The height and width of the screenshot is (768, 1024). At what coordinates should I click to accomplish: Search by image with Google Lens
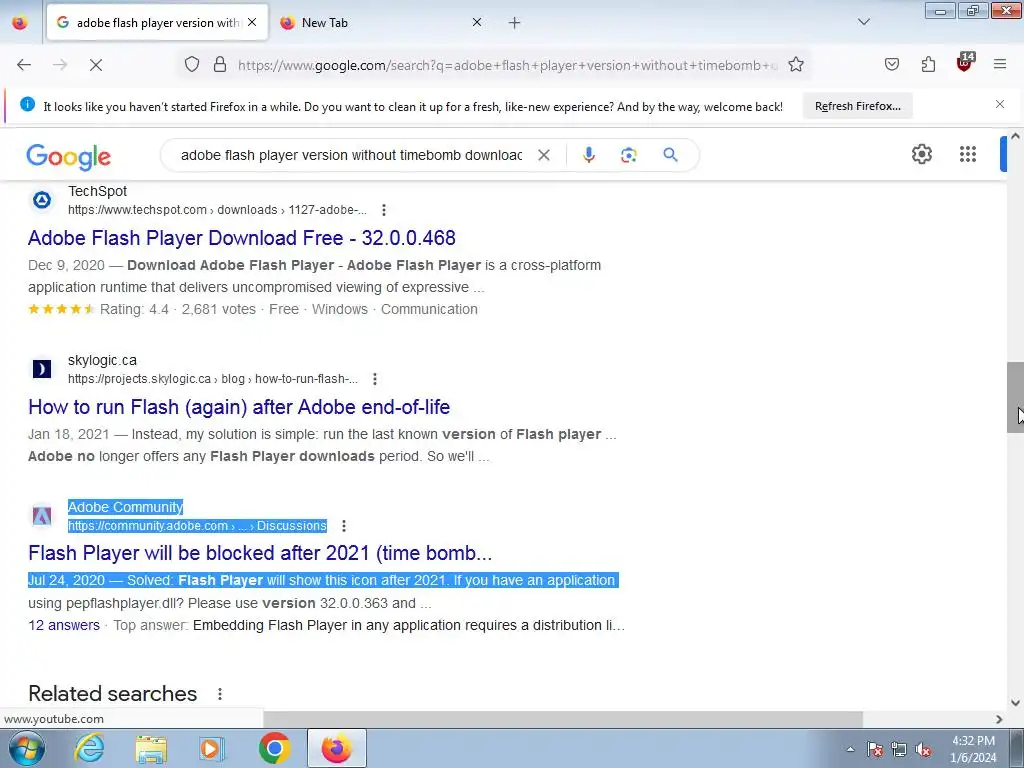coord(628,155)
